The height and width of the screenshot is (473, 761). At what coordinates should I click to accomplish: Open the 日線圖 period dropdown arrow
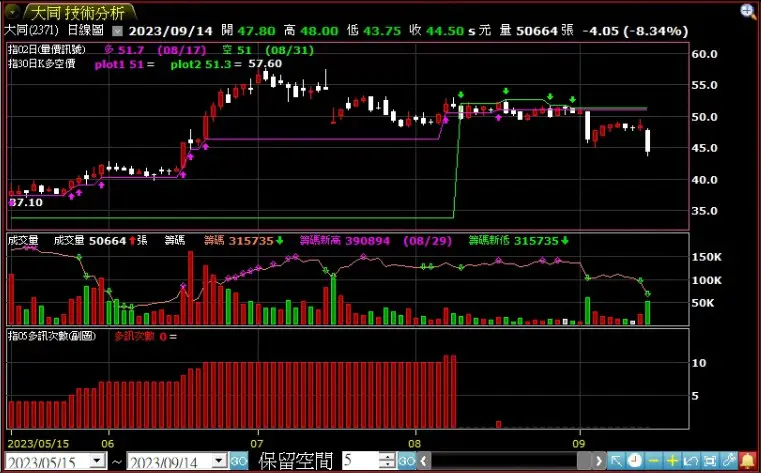[x=117, y=31]
